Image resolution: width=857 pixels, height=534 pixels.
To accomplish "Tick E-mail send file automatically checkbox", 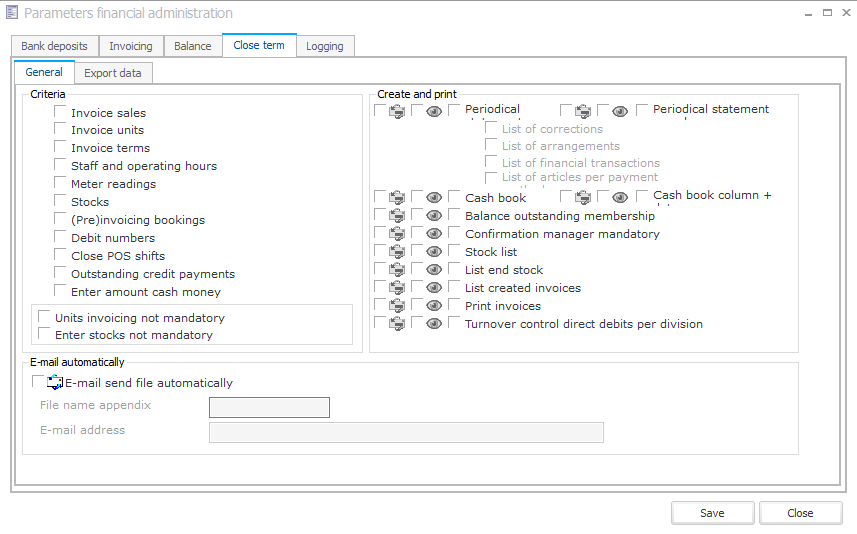I will pyautogui.click(x=38, y=381).
